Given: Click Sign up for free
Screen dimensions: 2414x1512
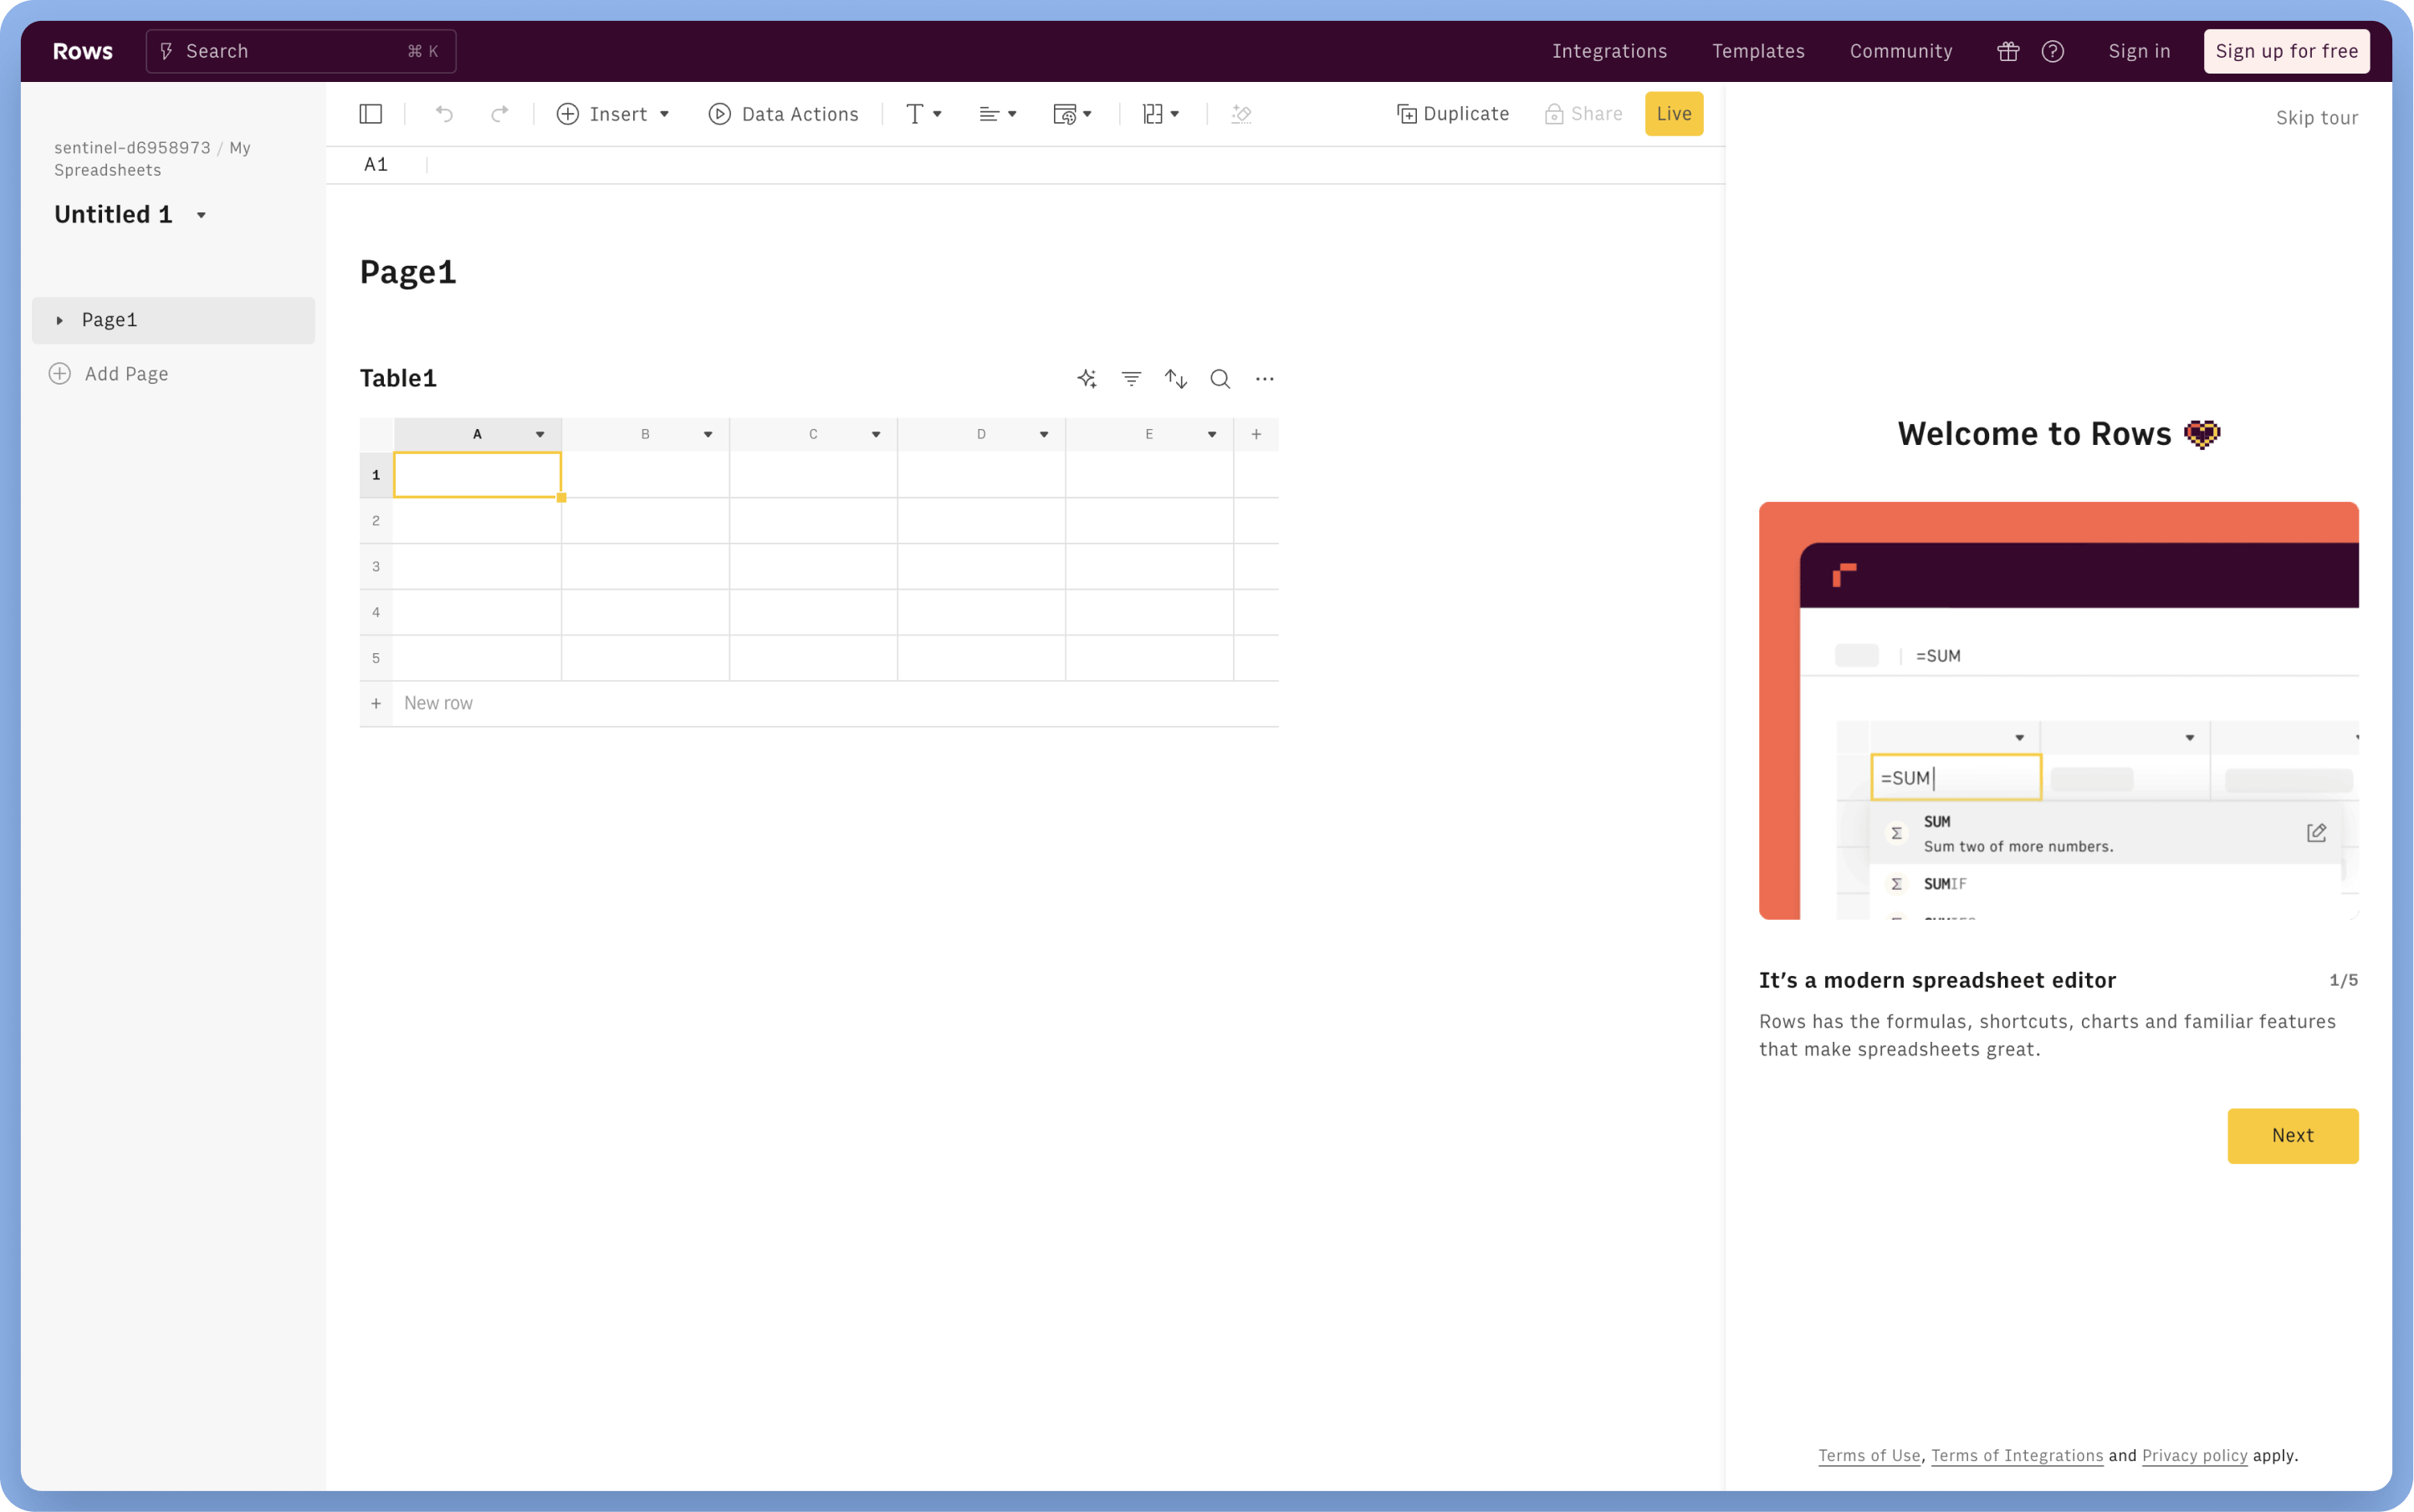Looking at the screenshot, I should [2286, 51].
